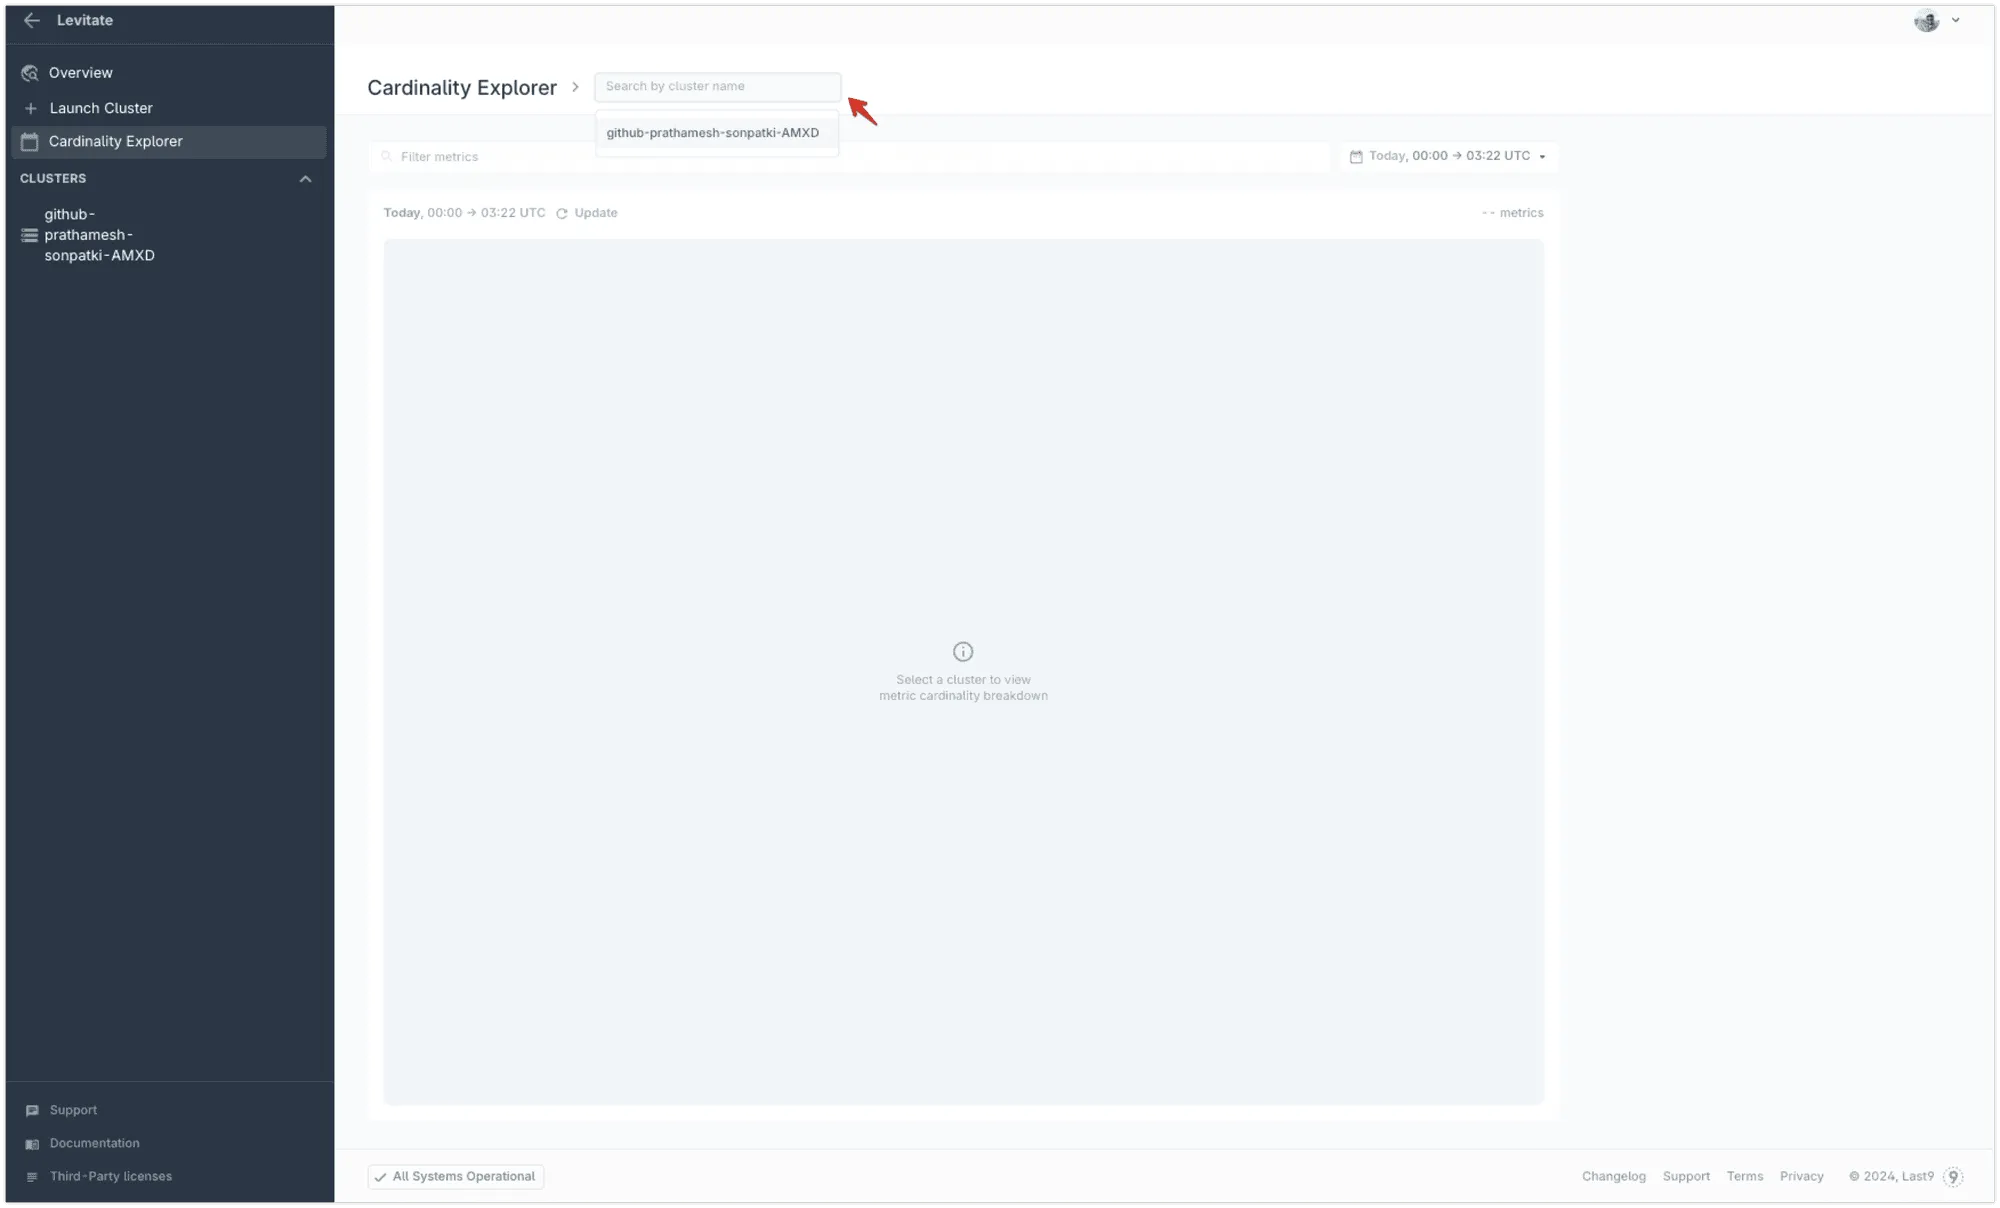Click the Support chat icon in sidebar
The height and width of the screenshot is (1208, 2000).
click(x=32, y=1110)
